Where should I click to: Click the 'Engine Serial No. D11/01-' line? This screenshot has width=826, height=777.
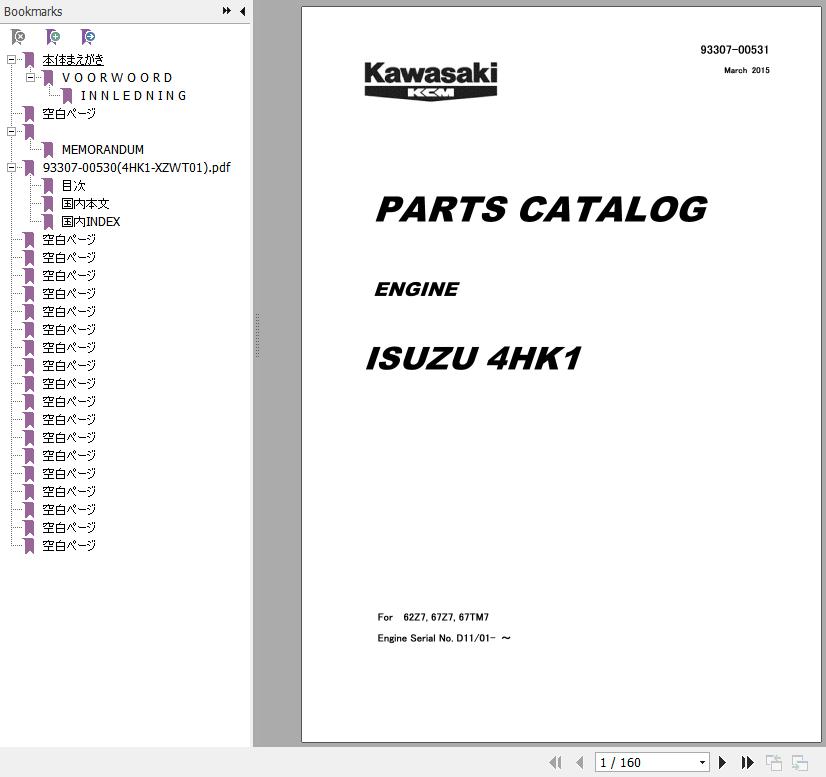444,638
